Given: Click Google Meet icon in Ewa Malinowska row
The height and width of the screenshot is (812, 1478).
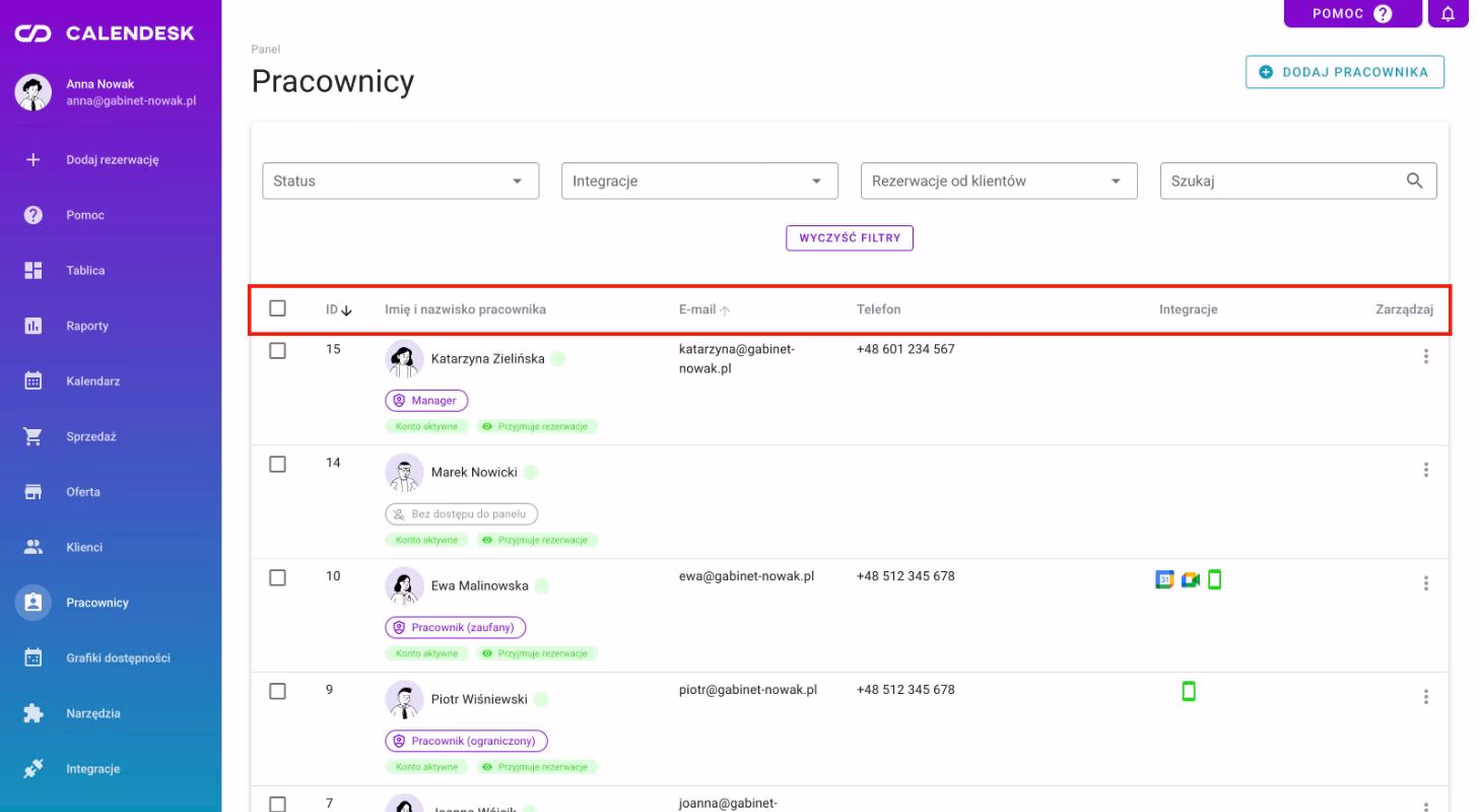Looking at the screenshot, I should tap(1190, 579).
